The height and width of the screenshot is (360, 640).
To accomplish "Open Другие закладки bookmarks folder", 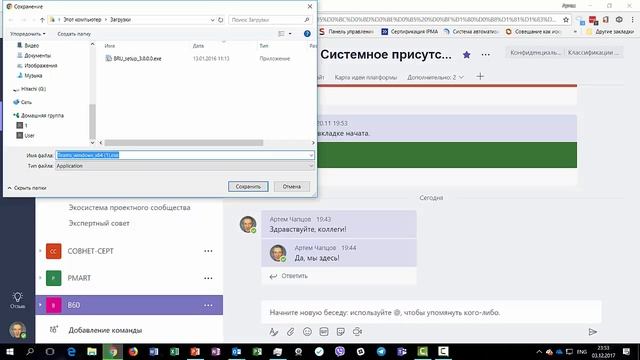I will [x=610, y=31].
